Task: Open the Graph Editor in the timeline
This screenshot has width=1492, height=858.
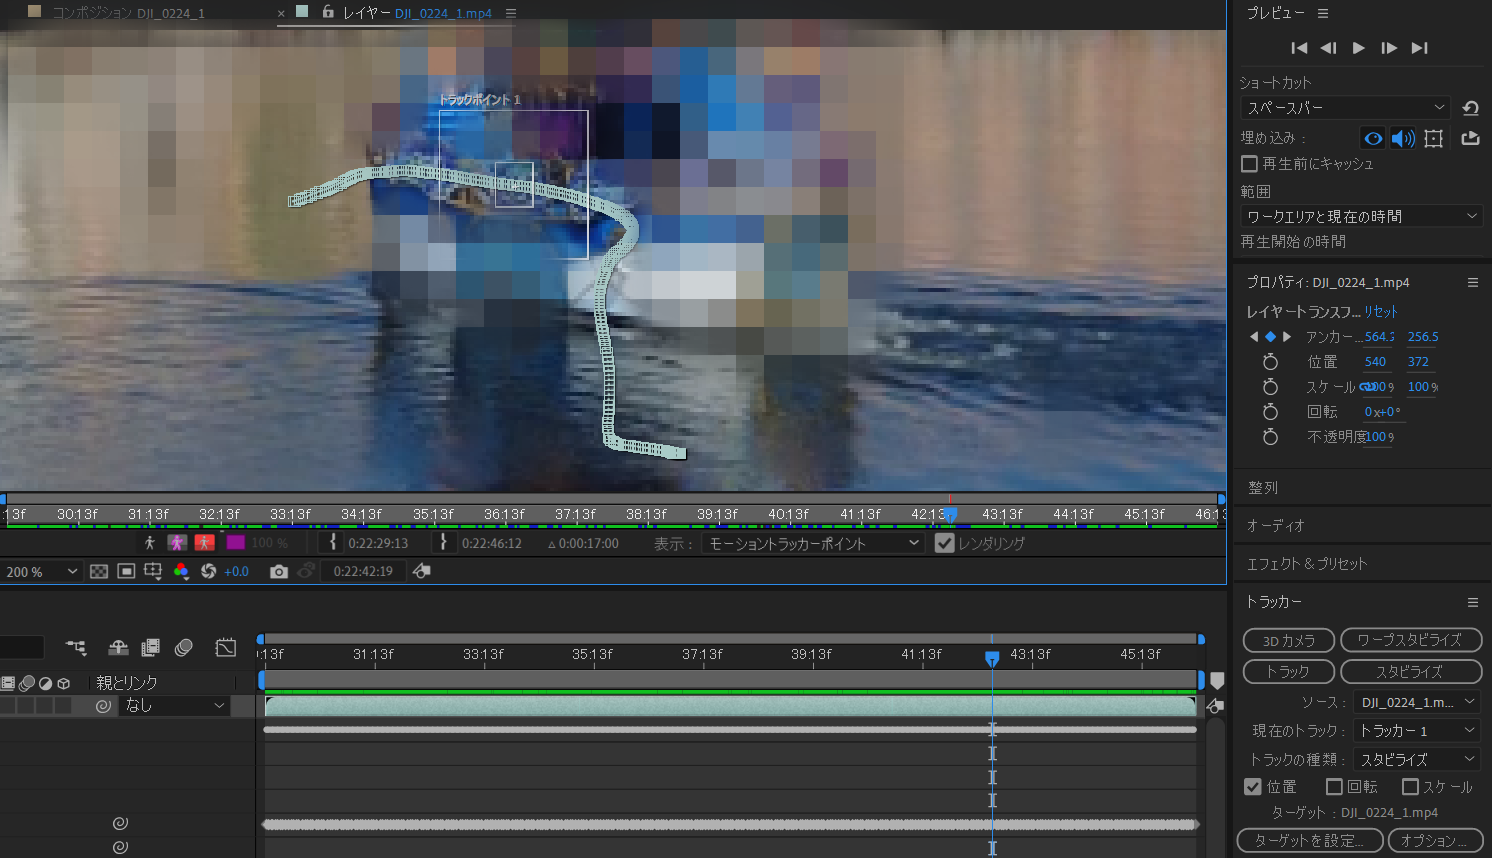Action: [x=226, y=648]
